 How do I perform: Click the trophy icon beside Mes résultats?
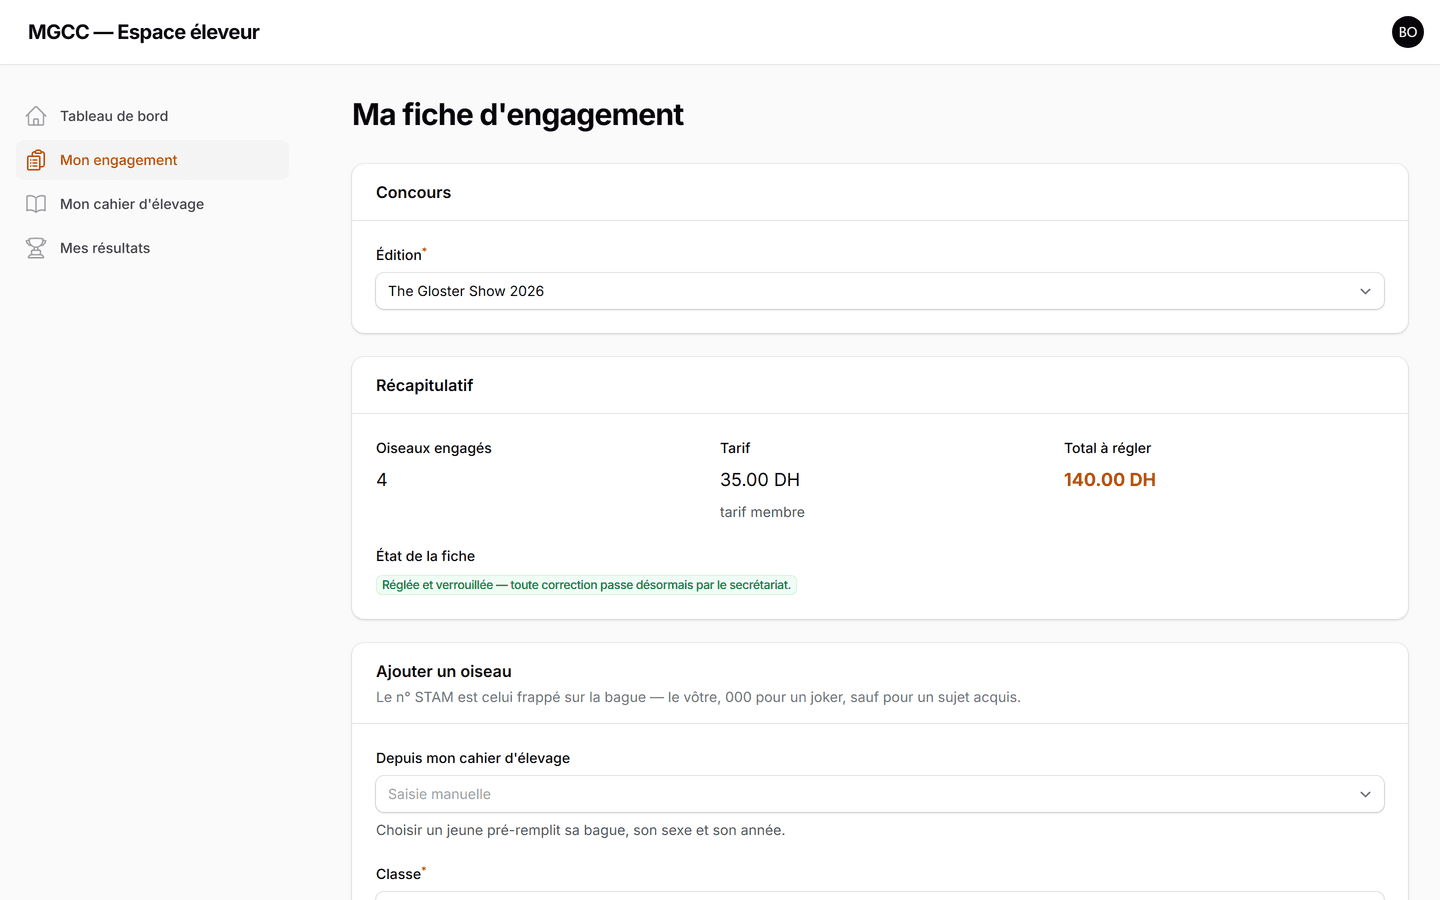click(36, 248)
